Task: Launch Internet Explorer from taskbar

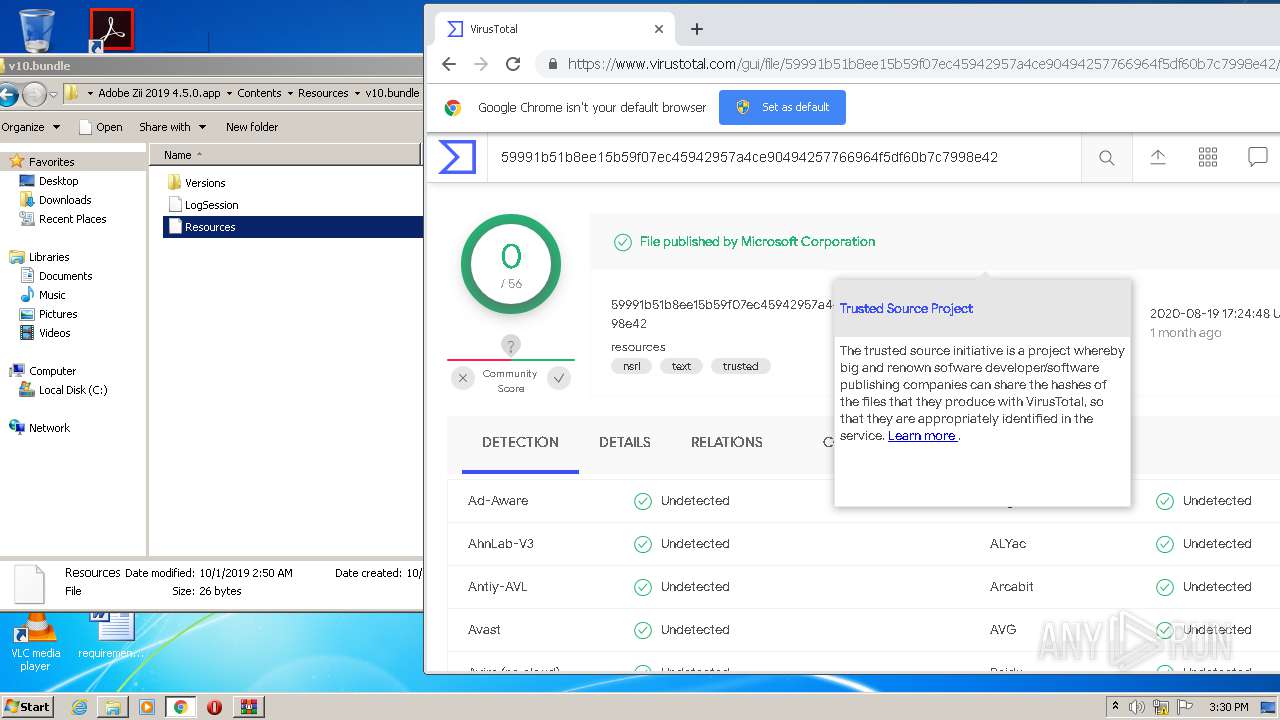Action: tap(79, 706)
